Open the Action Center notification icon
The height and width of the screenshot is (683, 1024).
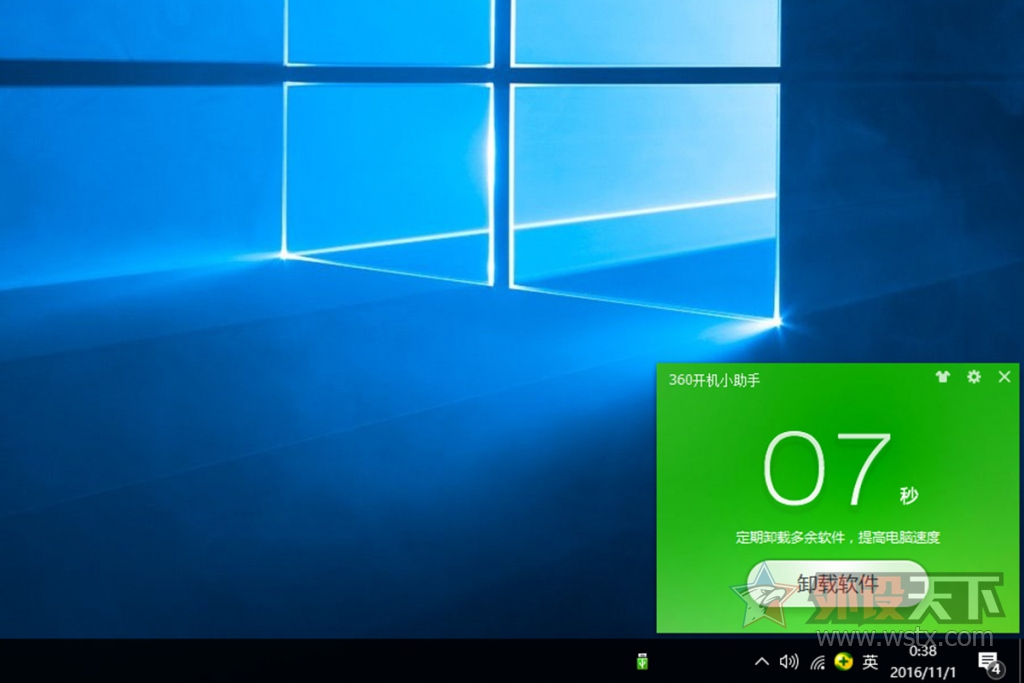click(989, 662)
